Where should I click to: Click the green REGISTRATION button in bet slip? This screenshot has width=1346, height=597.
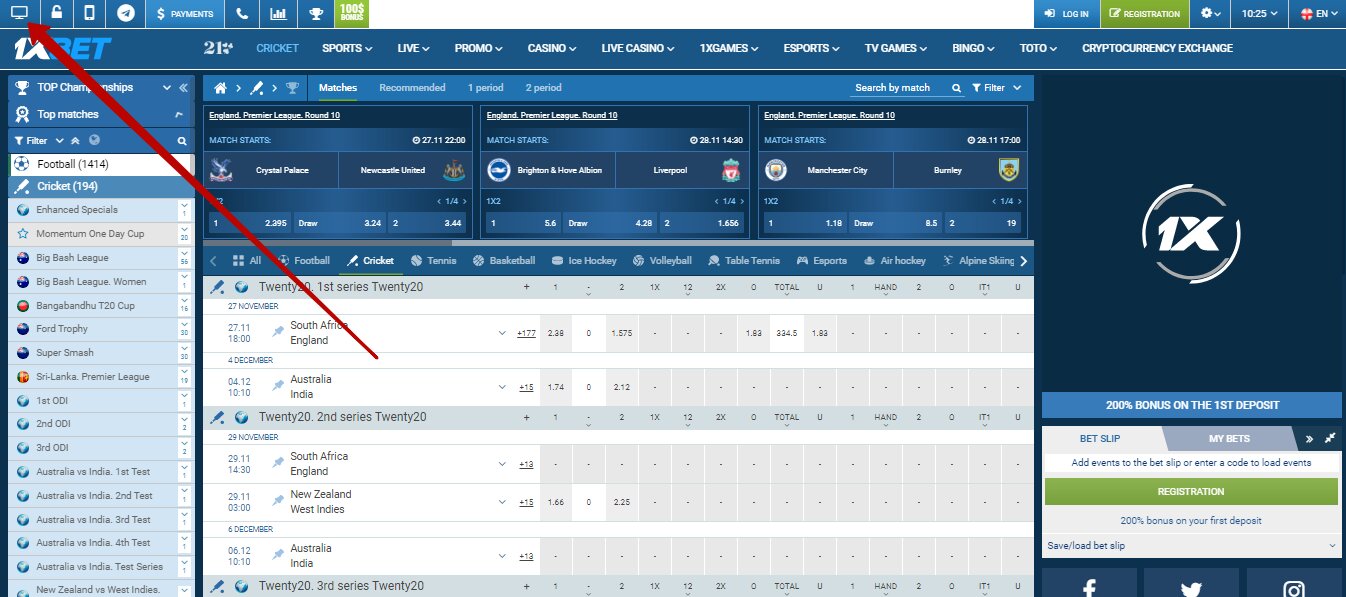[x=1191, y=491]
